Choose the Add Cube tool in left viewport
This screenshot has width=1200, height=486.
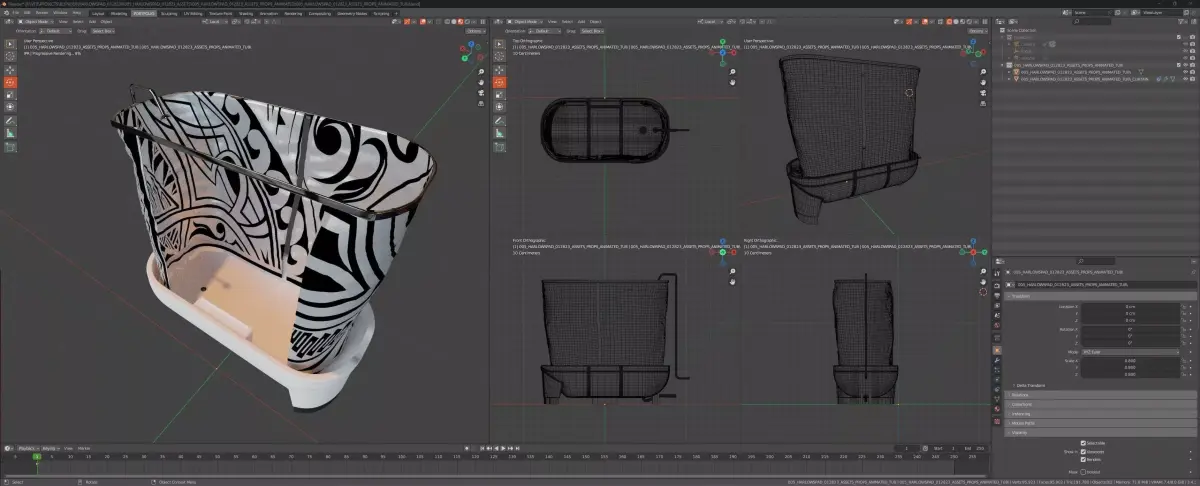(10, 147)
